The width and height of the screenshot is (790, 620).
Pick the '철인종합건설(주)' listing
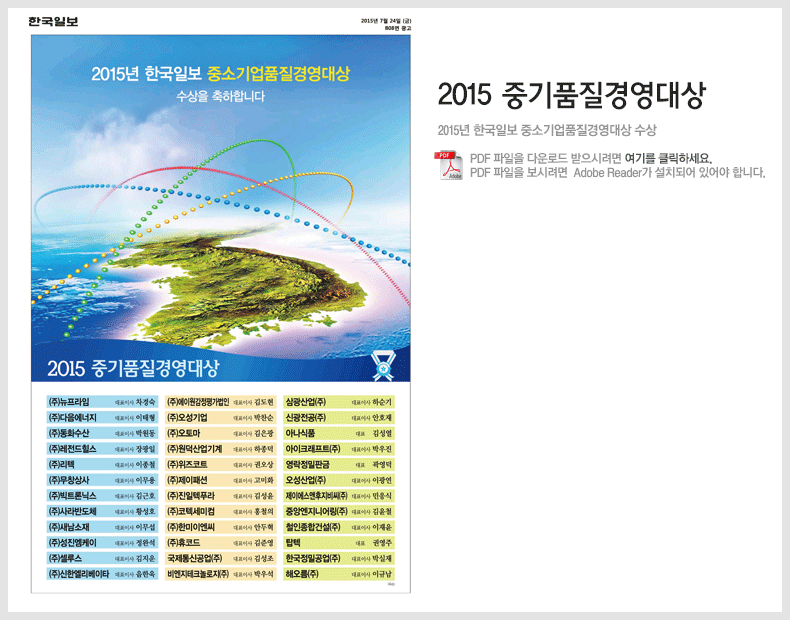(339, 527)
